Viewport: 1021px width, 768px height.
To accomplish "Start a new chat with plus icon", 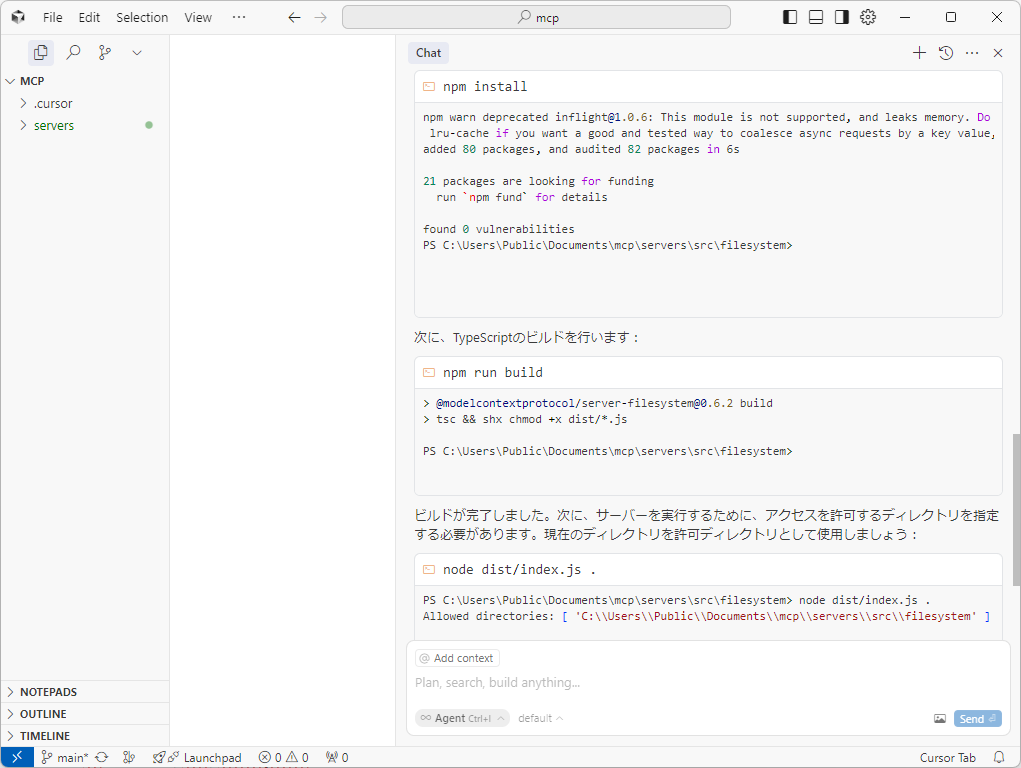I will (x=919, y=53).
